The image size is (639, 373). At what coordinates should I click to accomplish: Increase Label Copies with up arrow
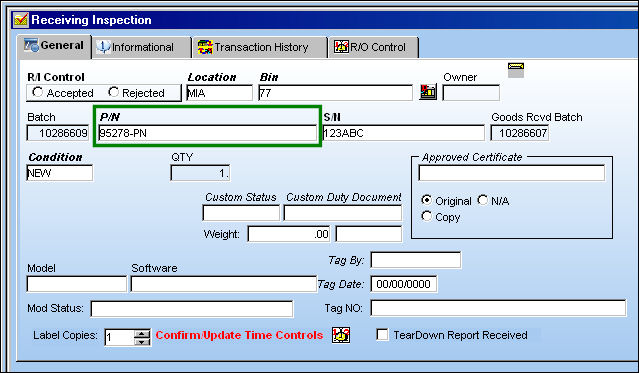[x=142, y=333]
